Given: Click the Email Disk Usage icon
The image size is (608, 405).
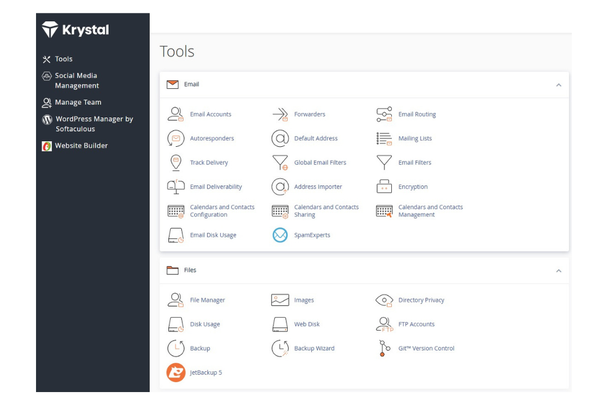Looking at the screenshot, I should click(176, 235).
